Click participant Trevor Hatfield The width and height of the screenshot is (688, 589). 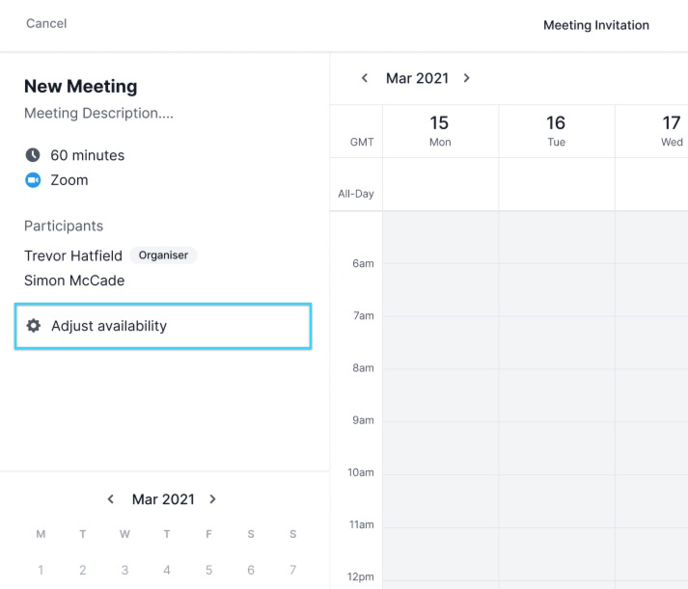pyautogui.click(x=73, y=255)
